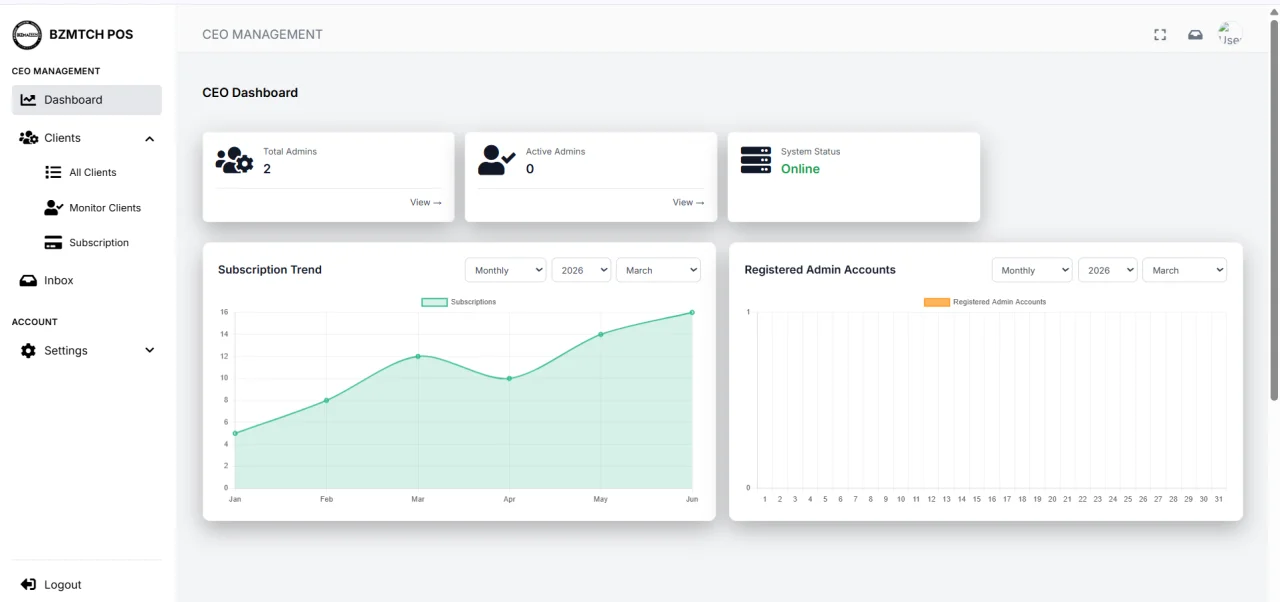Click the Settings gear icon
Image resolution: width=1280 pixels, height=602 pixels.
click(x=28, y=351)
